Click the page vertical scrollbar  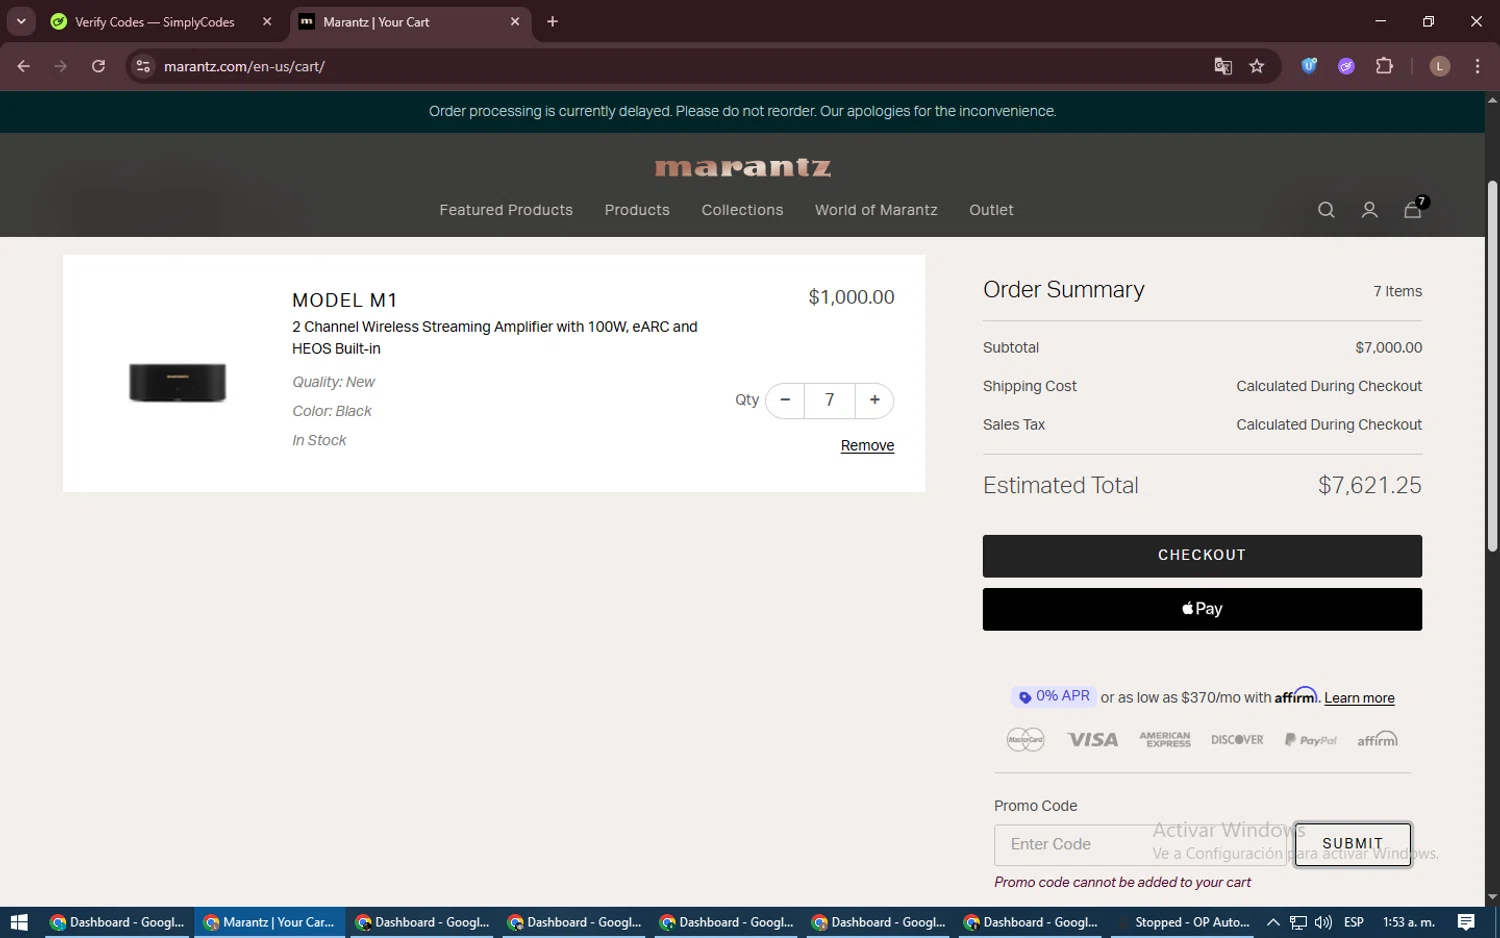click(x=1492, y=365)
